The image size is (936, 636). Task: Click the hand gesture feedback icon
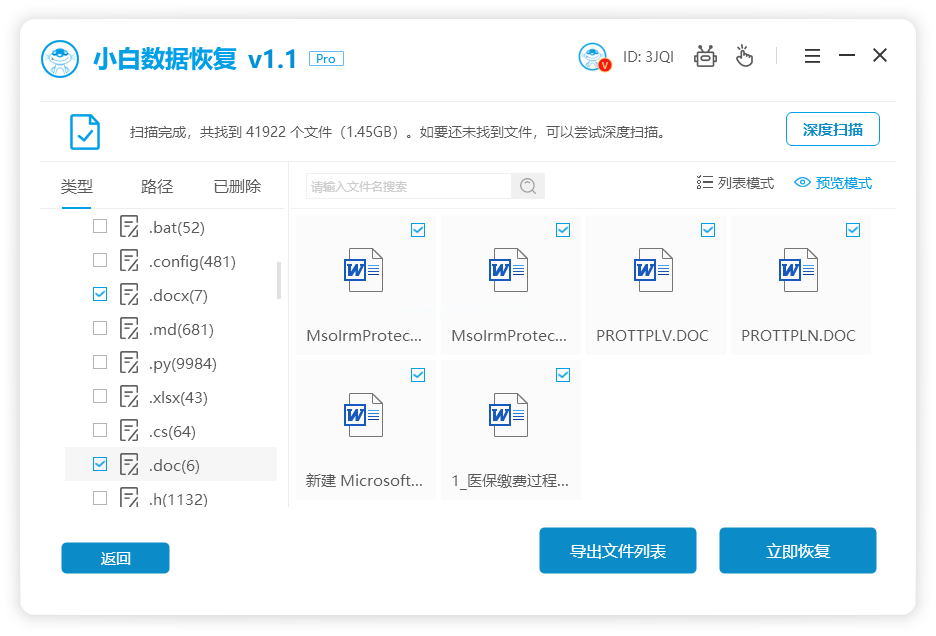click(x=744, y=56)
